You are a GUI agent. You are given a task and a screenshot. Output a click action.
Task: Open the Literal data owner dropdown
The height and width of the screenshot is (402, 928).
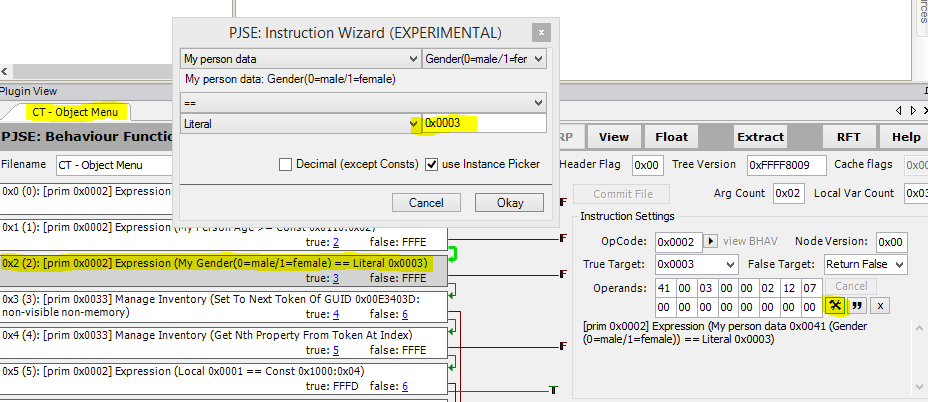tap(300, 124)
